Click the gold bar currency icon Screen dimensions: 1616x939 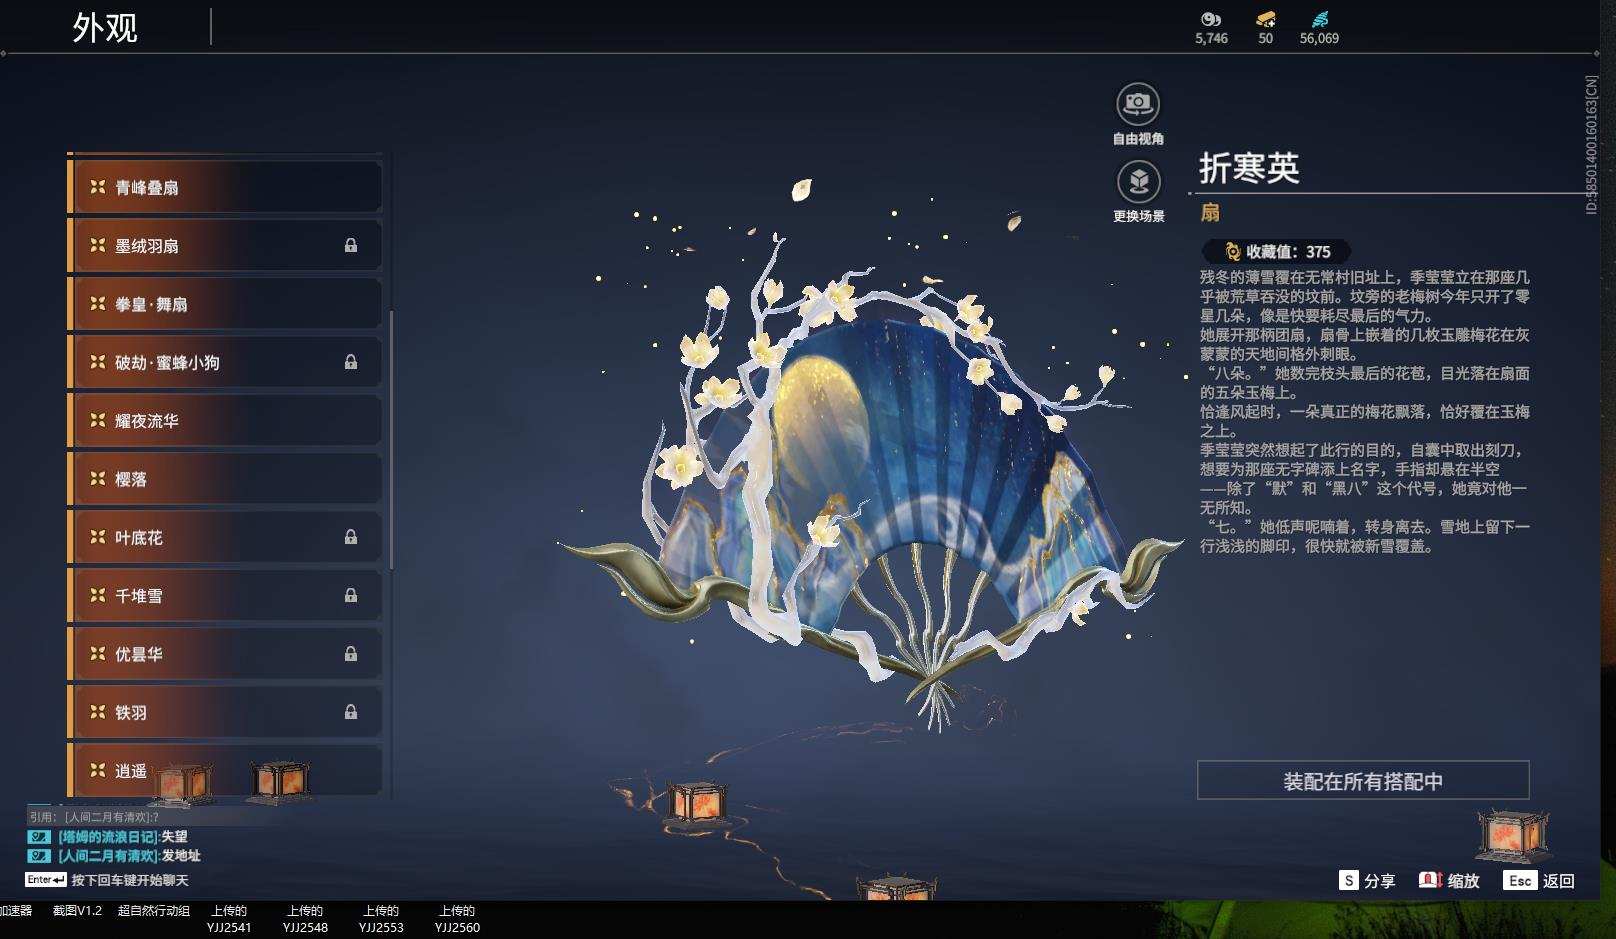tap(1266, 19)
